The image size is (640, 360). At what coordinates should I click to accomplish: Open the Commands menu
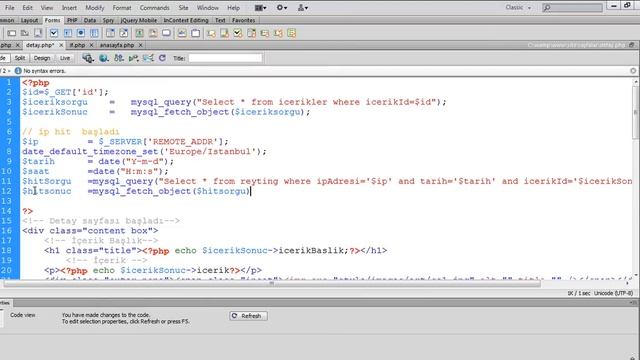(x=154, y=8)
